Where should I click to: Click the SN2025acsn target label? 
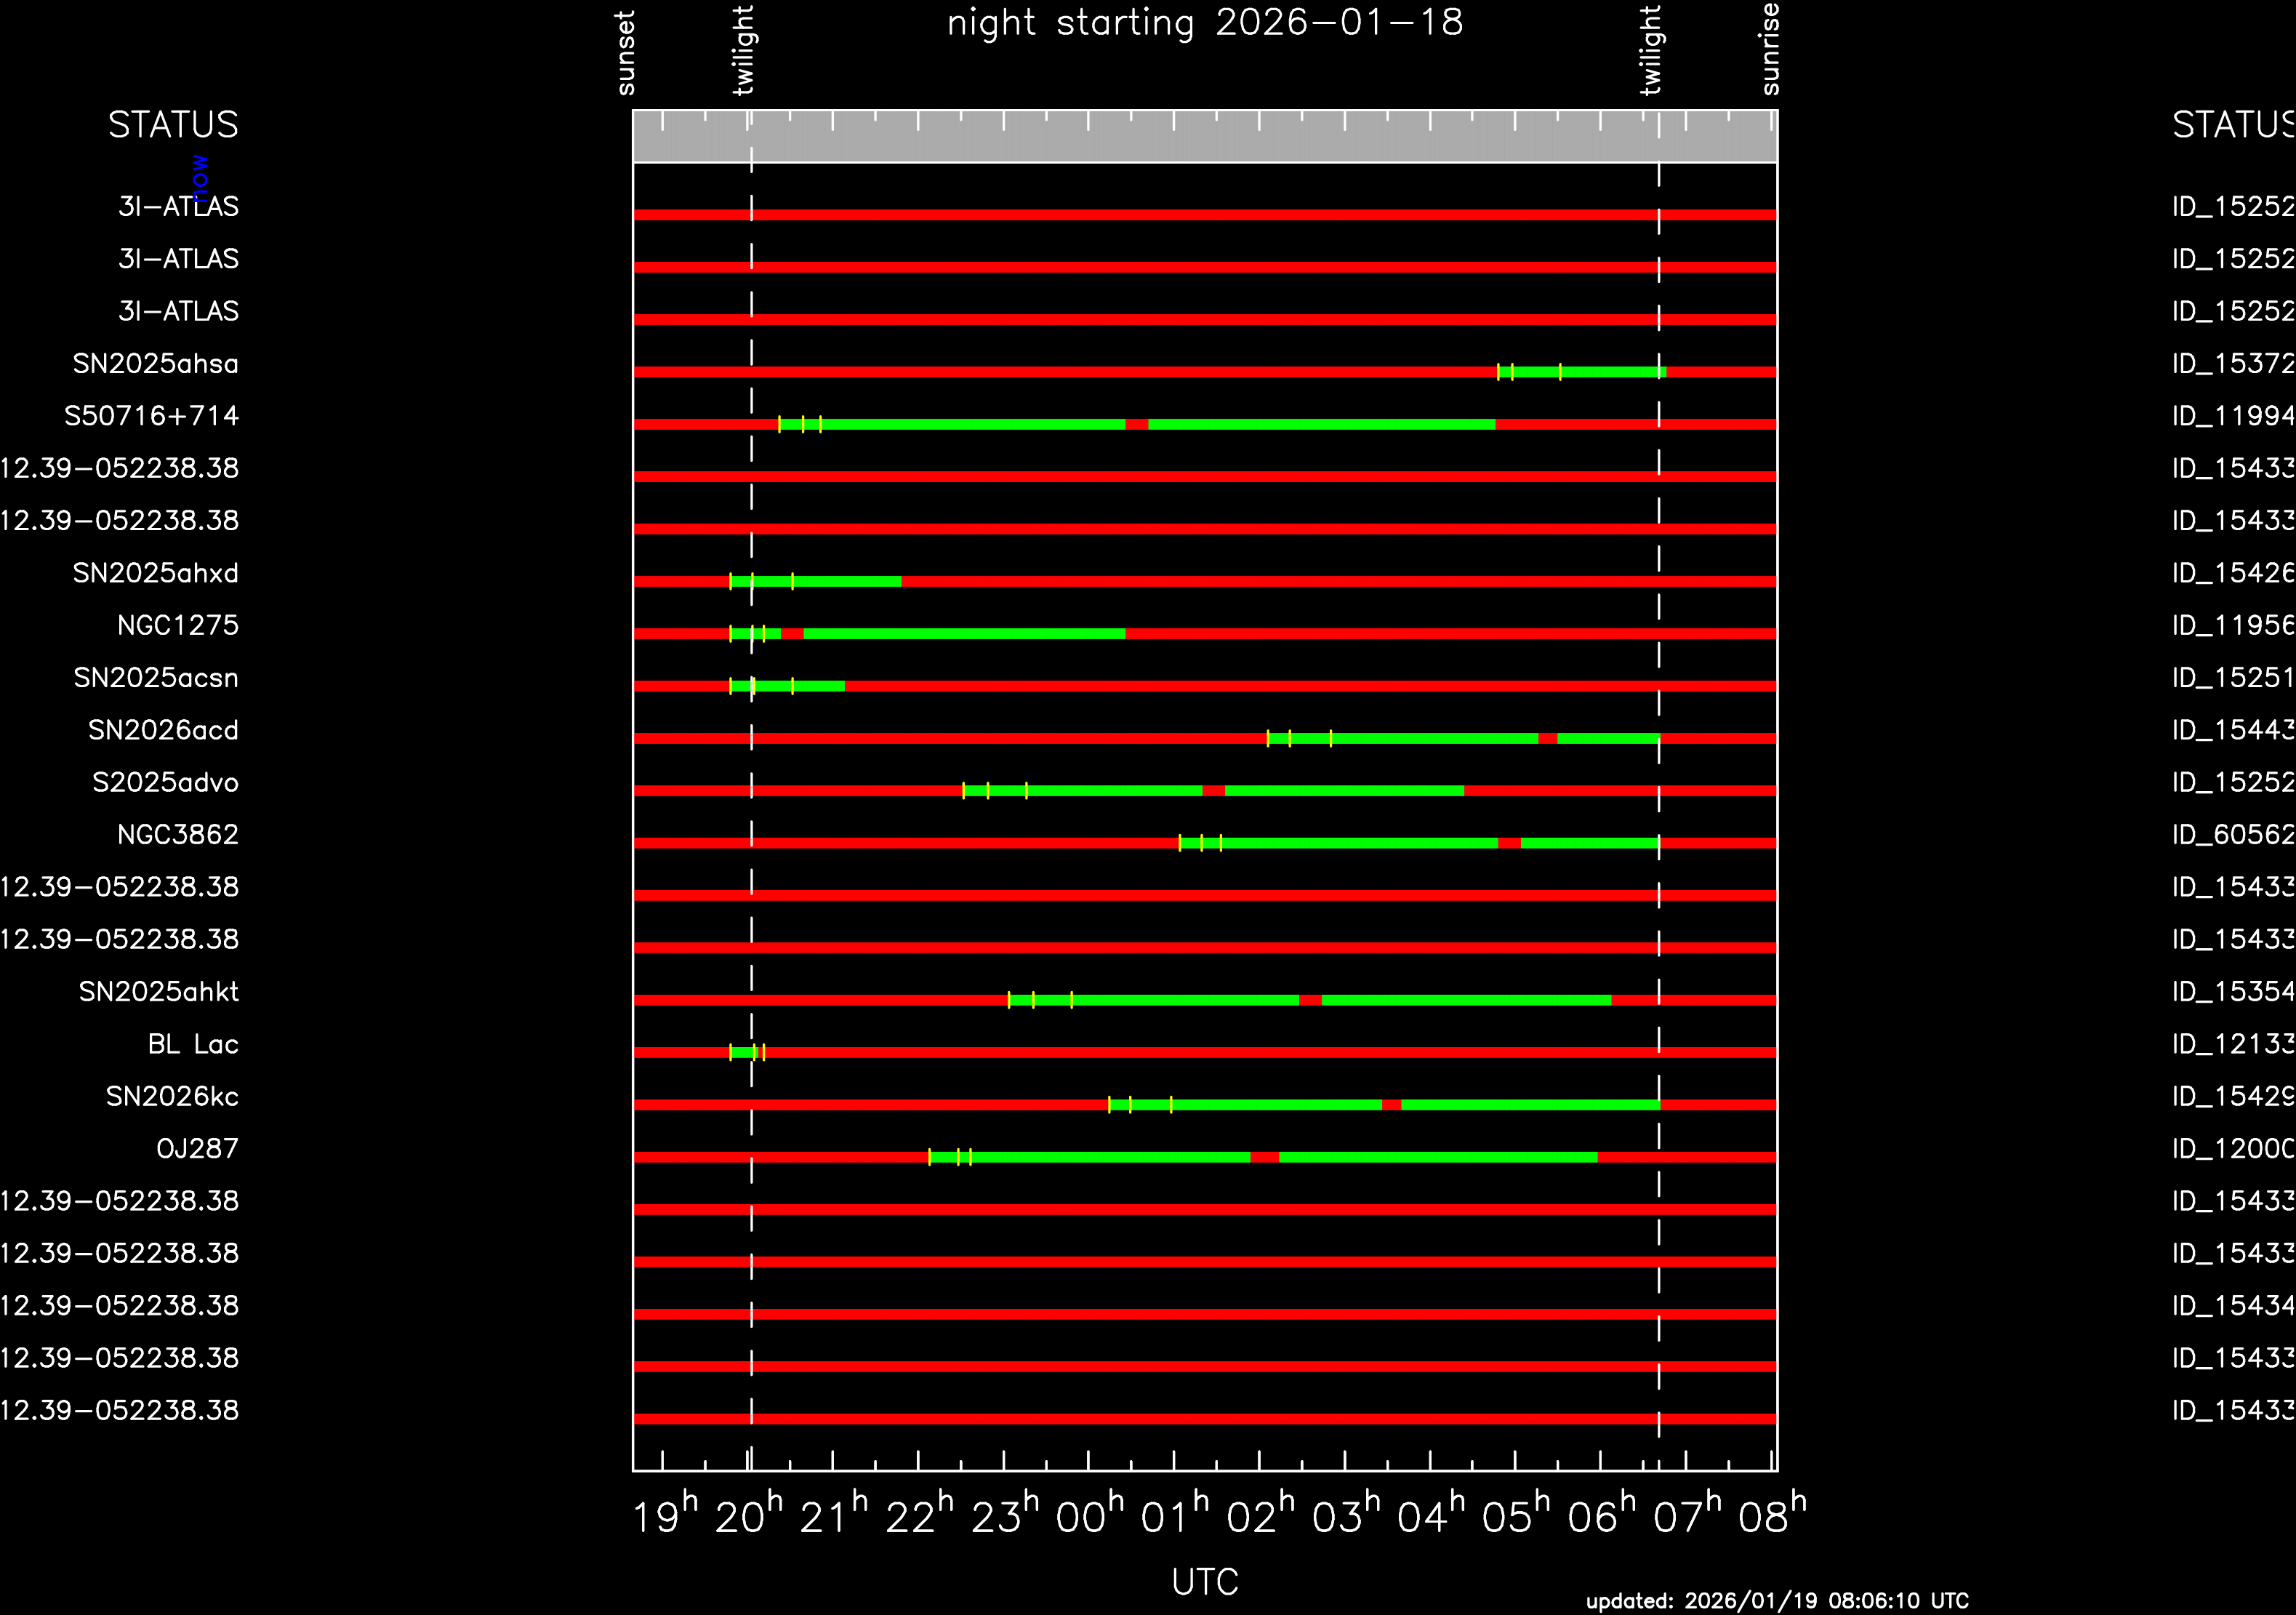tap(156, 678)
